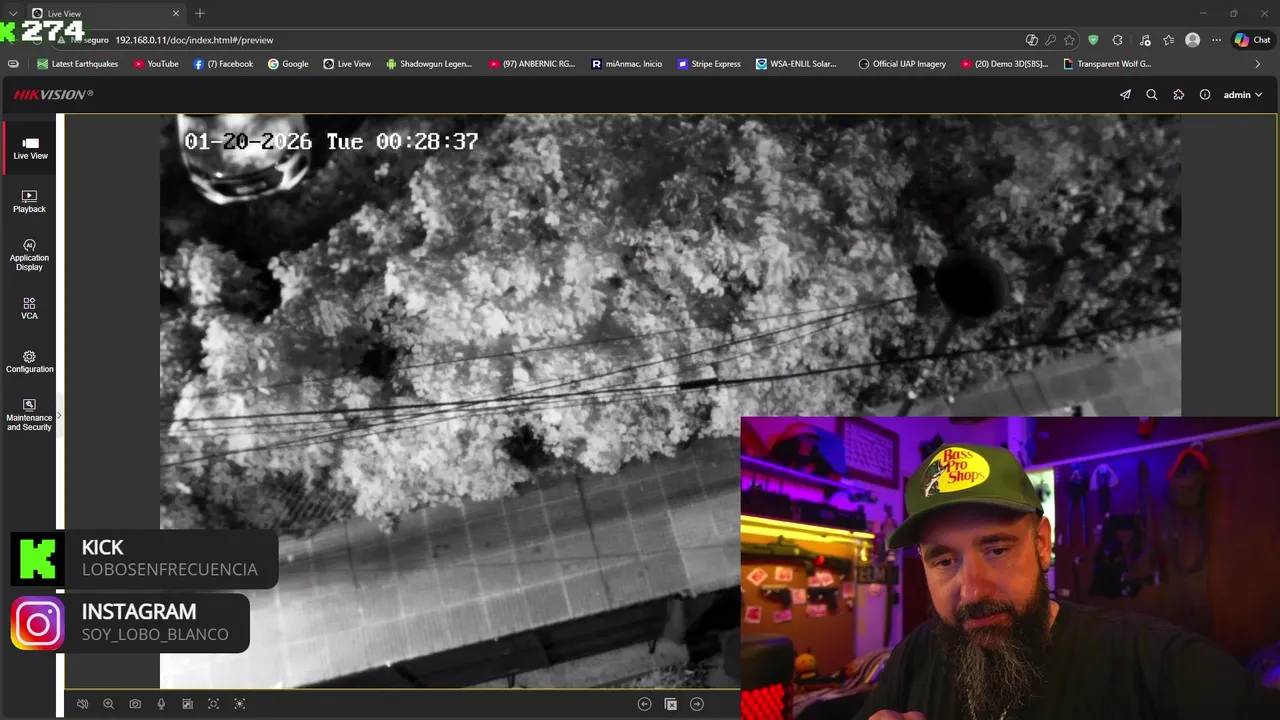Open a new browser tab
Image resolution: width=1280 pixels, height=720 pixels.
click(200, 13)
